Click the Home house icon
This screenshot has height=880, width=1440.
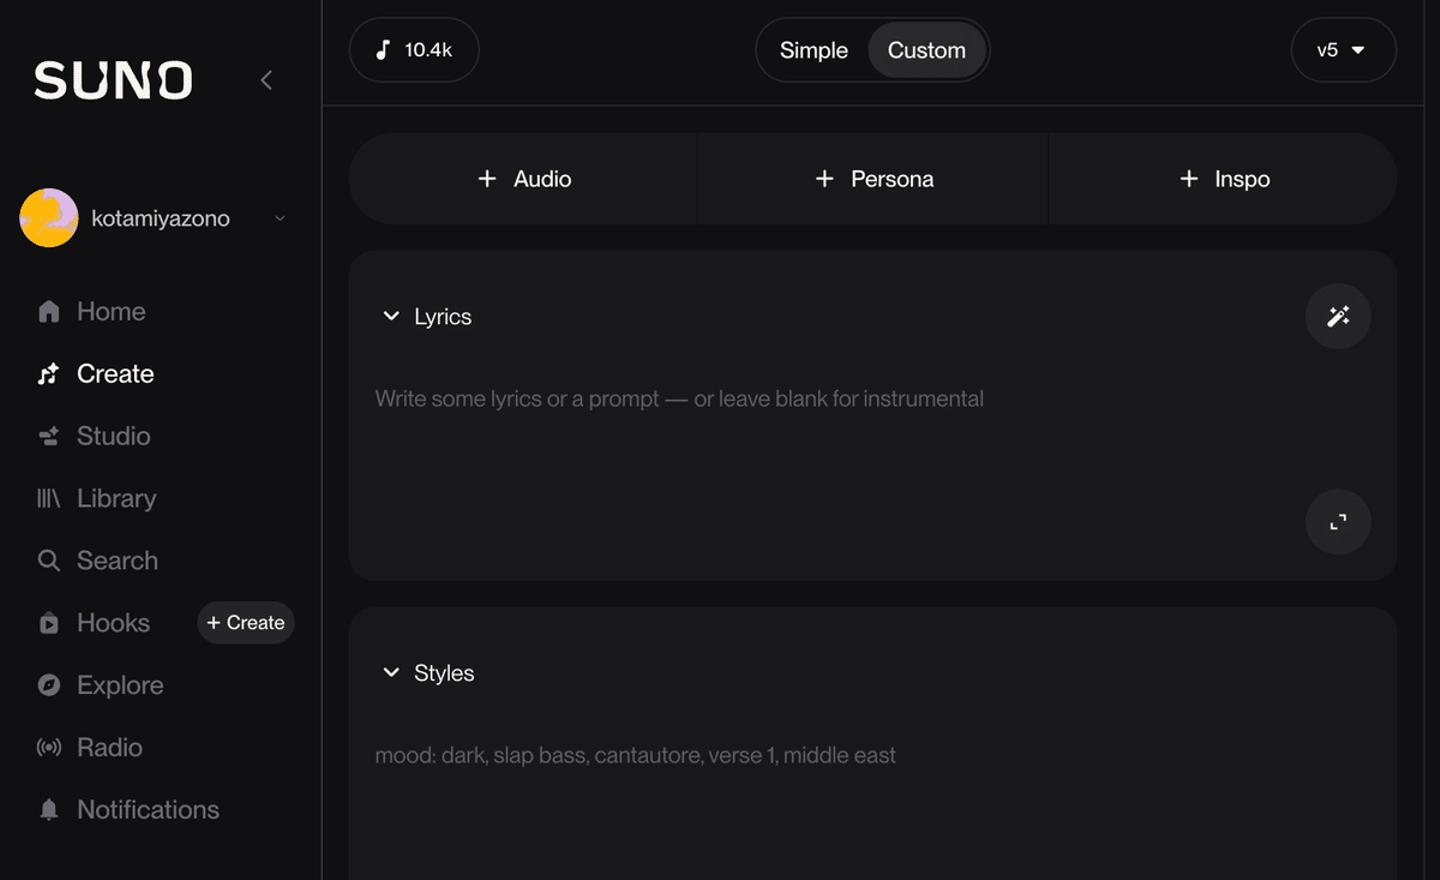point(49,312)
